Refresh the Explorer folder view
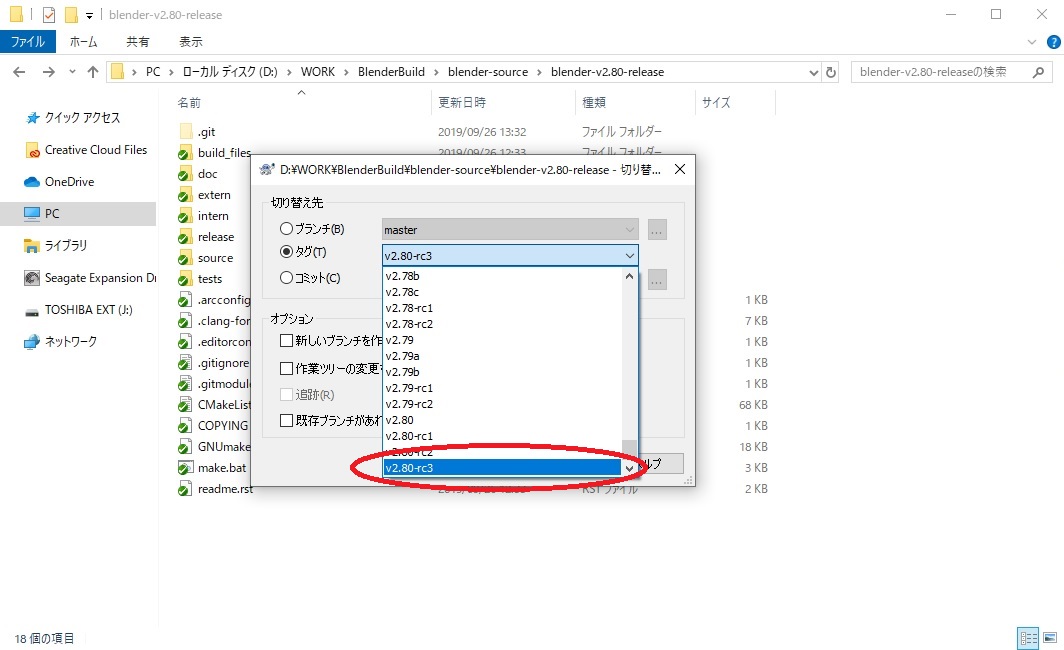Screen dimensions: 1064x650 pos(831,72)
